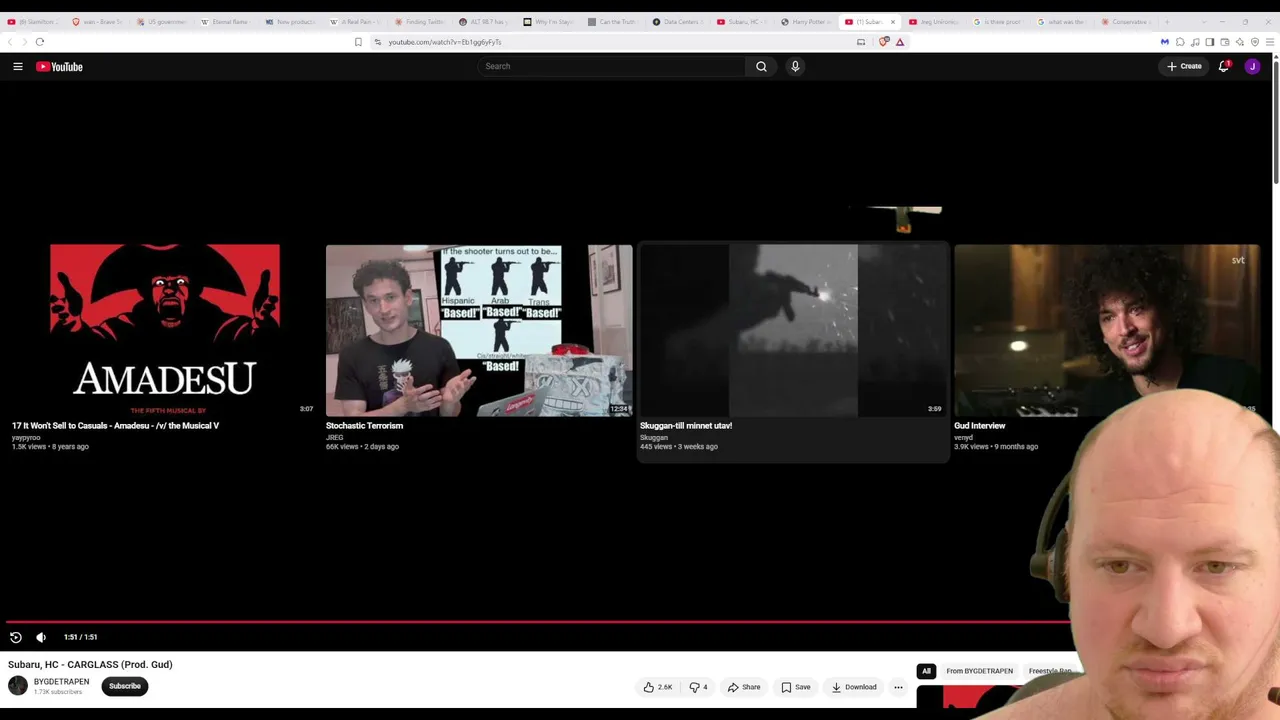Visit the JREG channel link
Screen dimensions: 1280x720
[x=334, y=437]
